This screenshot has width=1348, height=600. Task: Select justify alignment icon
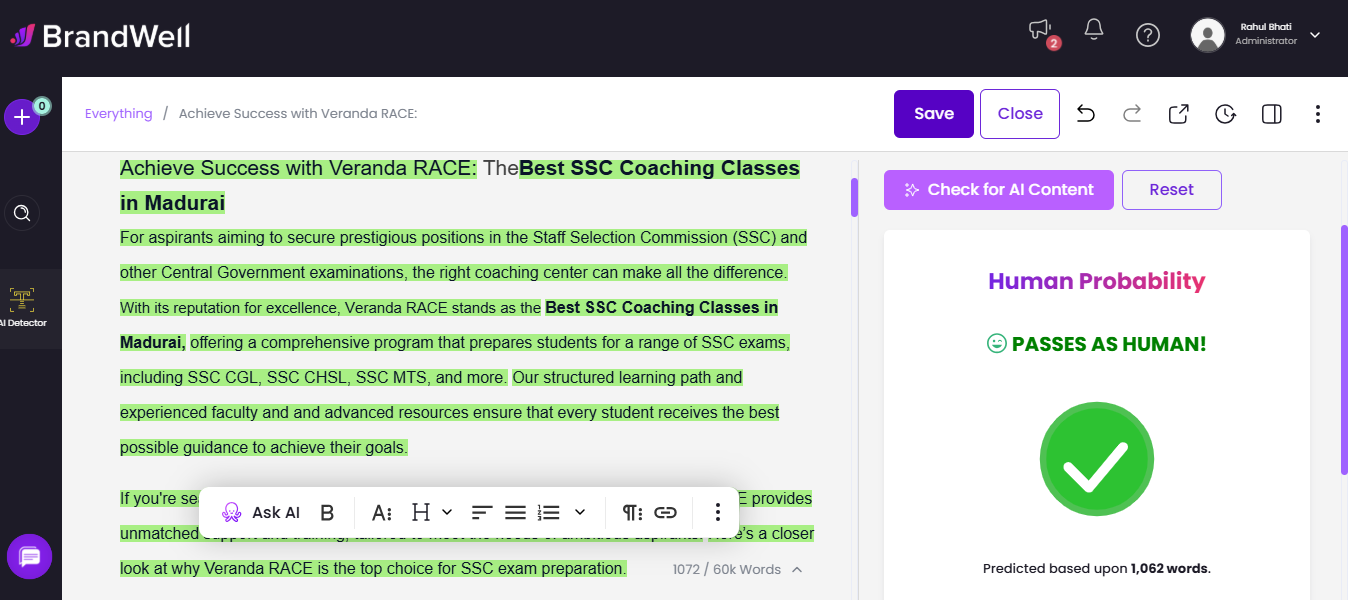click(515, 513)
